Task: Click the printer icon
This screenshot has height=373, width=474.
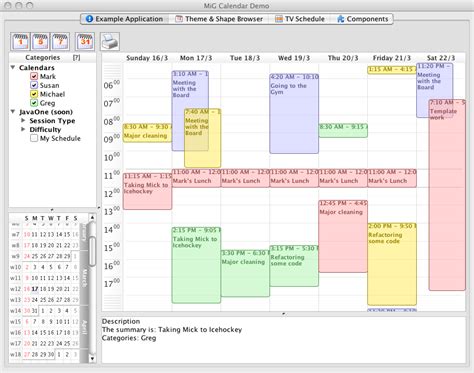Action: pos(110,42)
